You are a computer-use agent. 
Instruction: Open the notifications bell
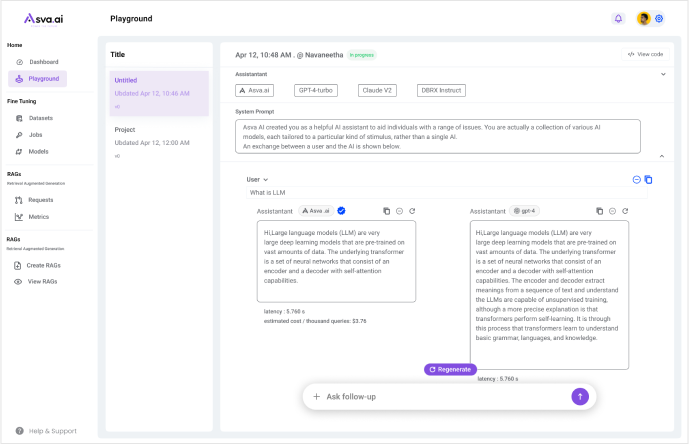618,18
